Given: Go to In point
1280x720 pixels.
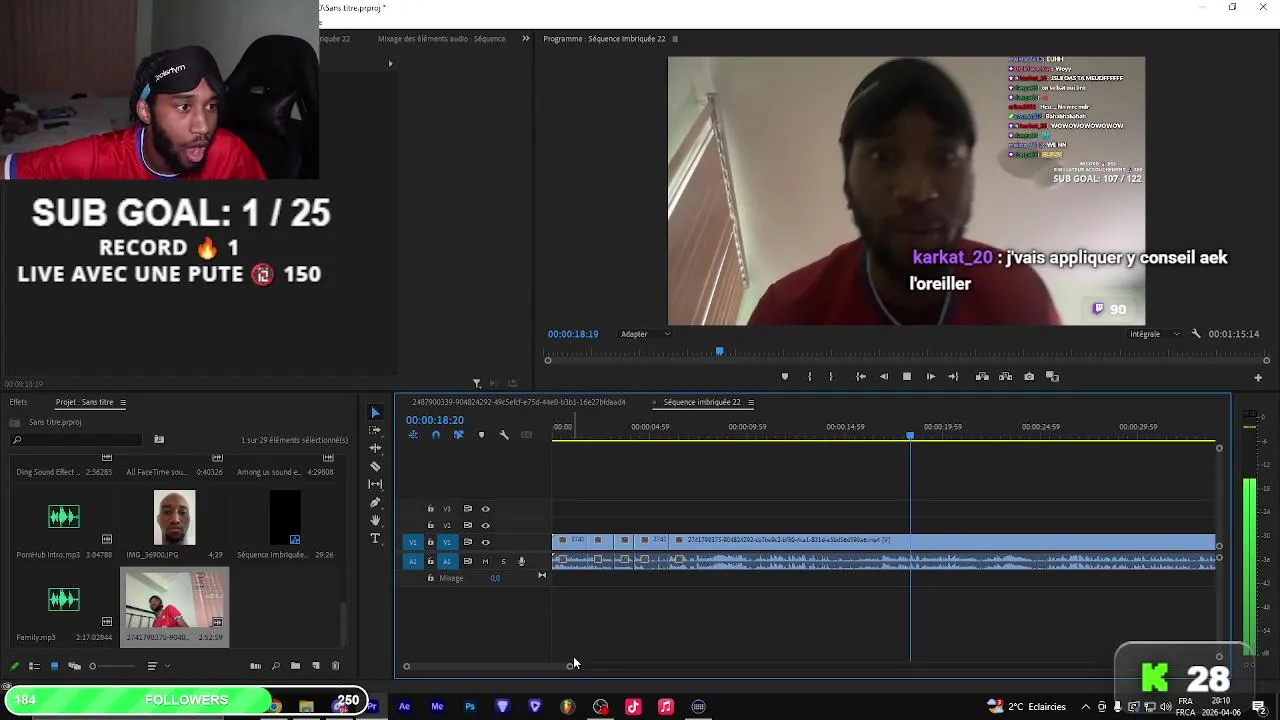Looking at the screenshot, I should pyautogui.click(x=861, y=377).
